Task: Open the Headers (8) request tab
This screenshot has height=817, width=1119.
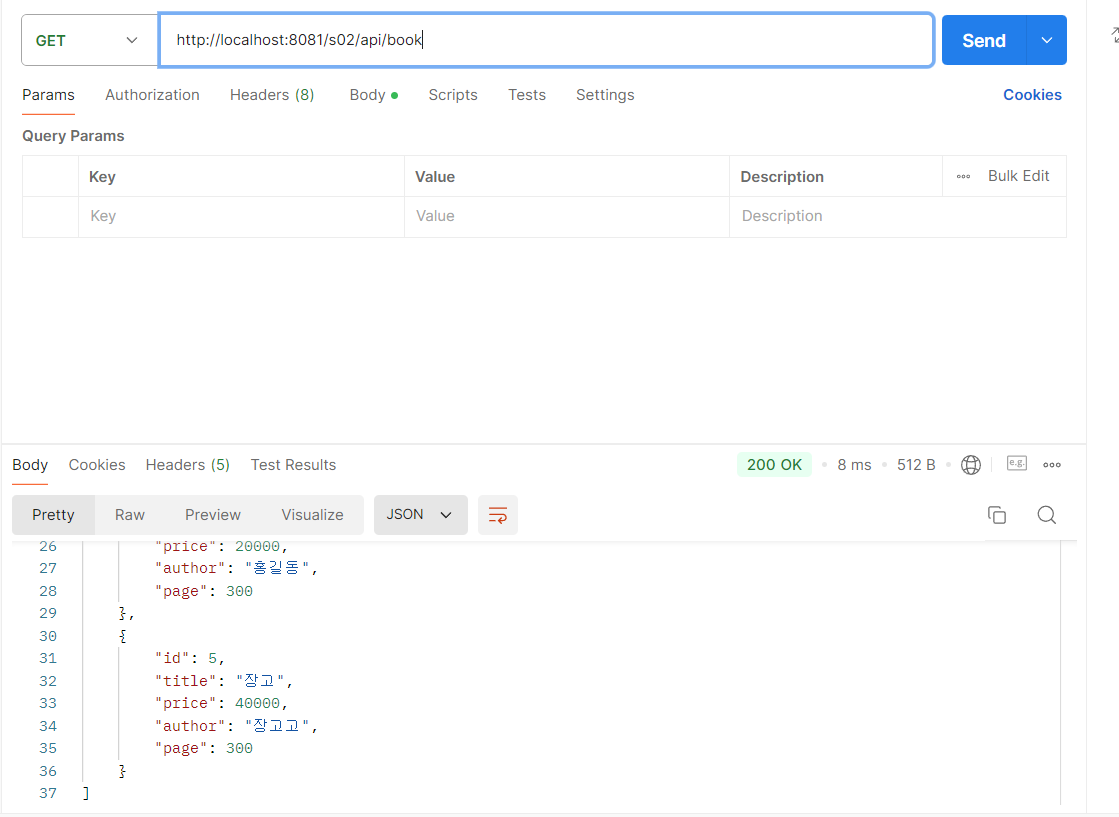Action: click(x=272, y=94)
